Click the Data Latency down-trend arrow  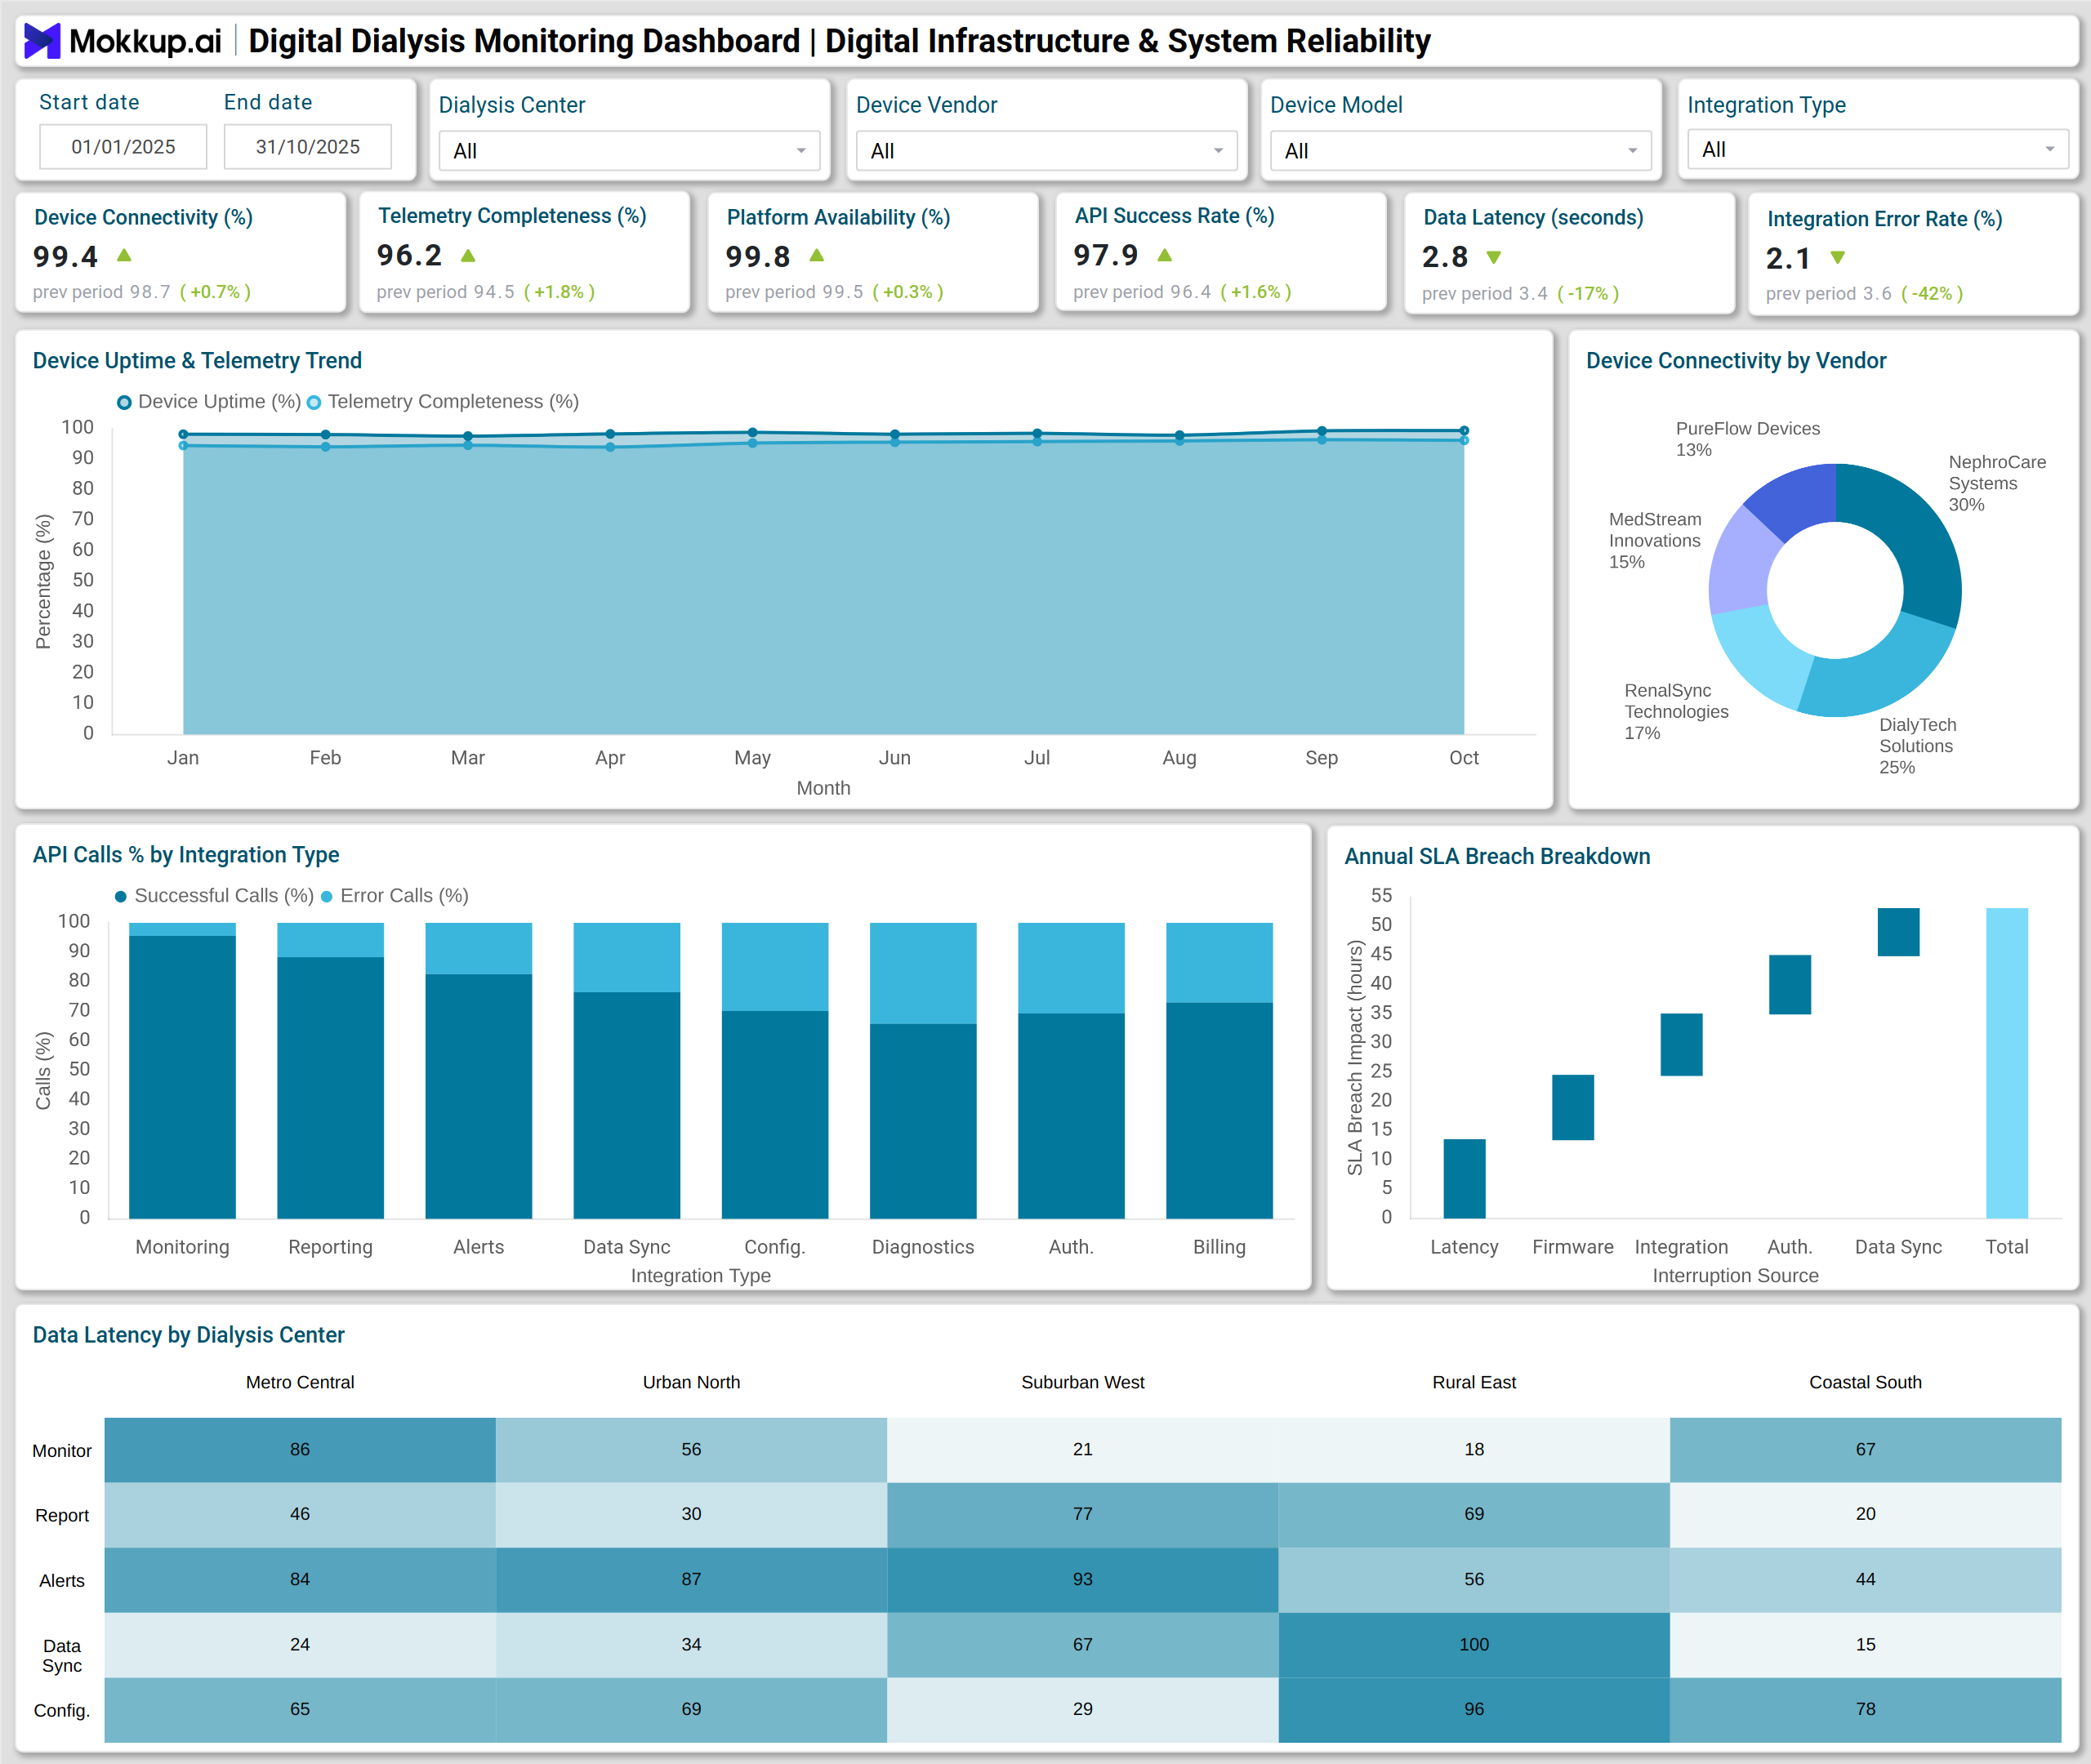pyautogui.click(x=1494, y=258)
